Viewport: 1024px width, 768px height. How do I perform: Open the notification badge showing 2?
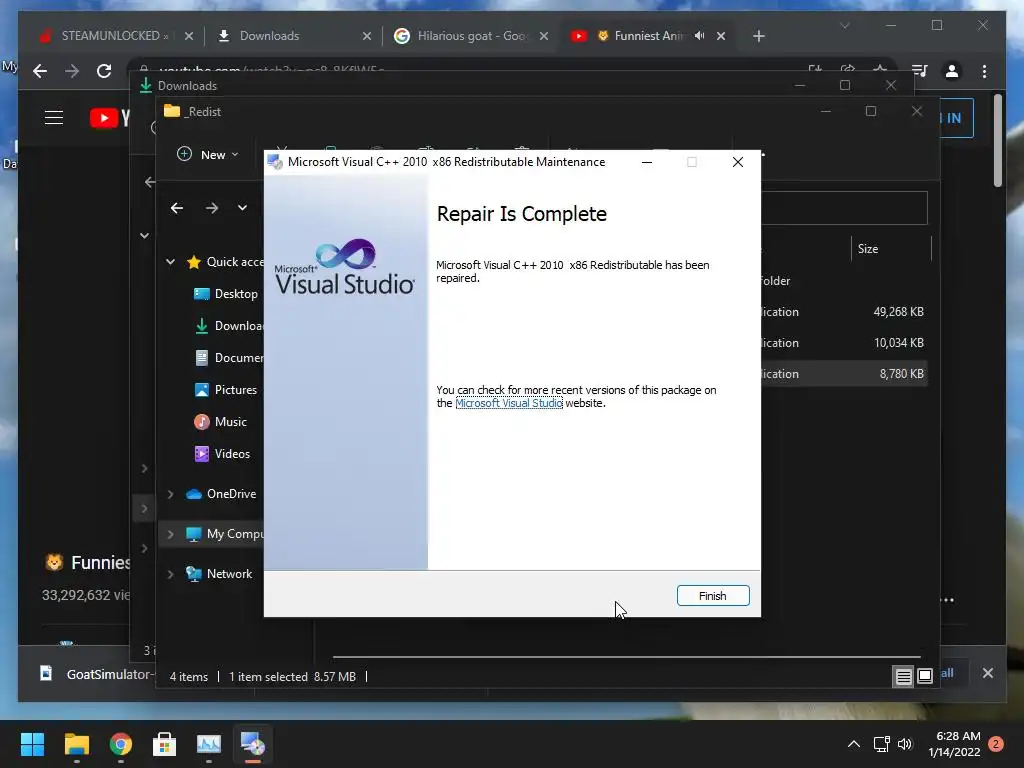click(996, 744)
